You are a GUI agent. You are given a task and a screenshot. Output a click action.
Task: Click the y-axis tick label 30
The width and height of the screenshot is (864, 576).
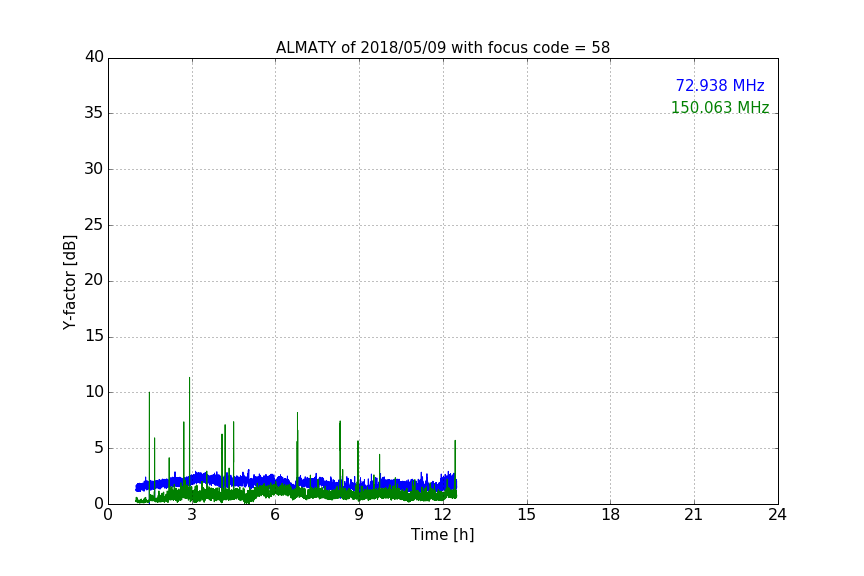pyautogui.click(x=94, y=169)
